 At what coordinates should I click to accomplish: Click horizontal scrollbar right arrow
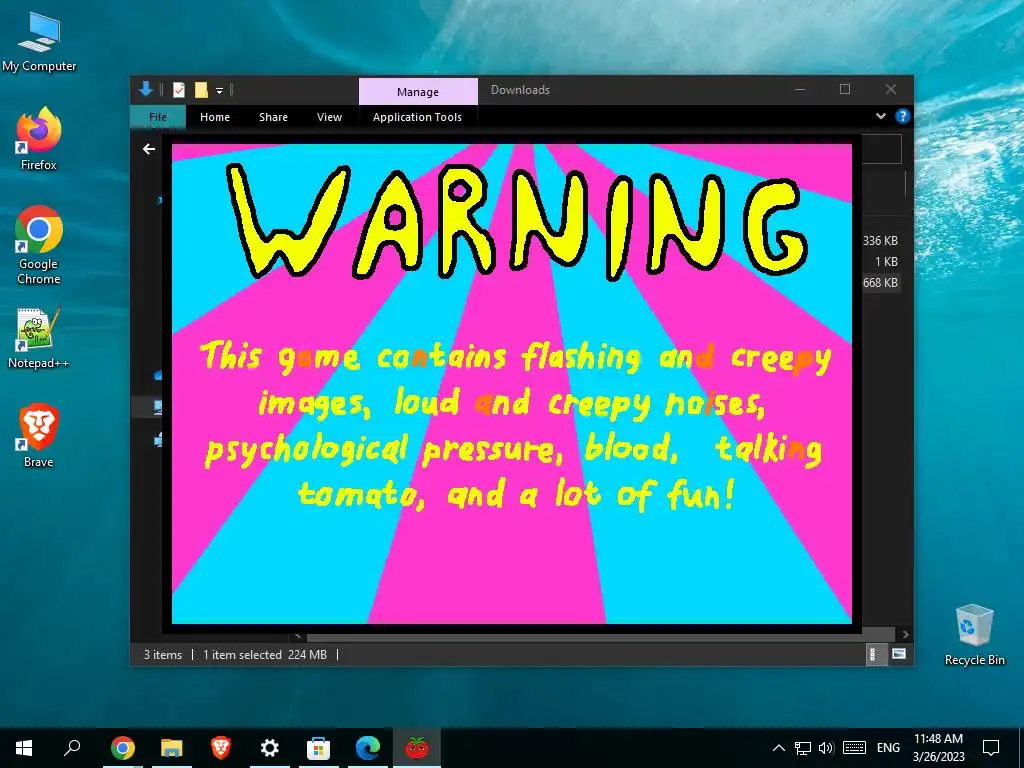pos(904,634)
